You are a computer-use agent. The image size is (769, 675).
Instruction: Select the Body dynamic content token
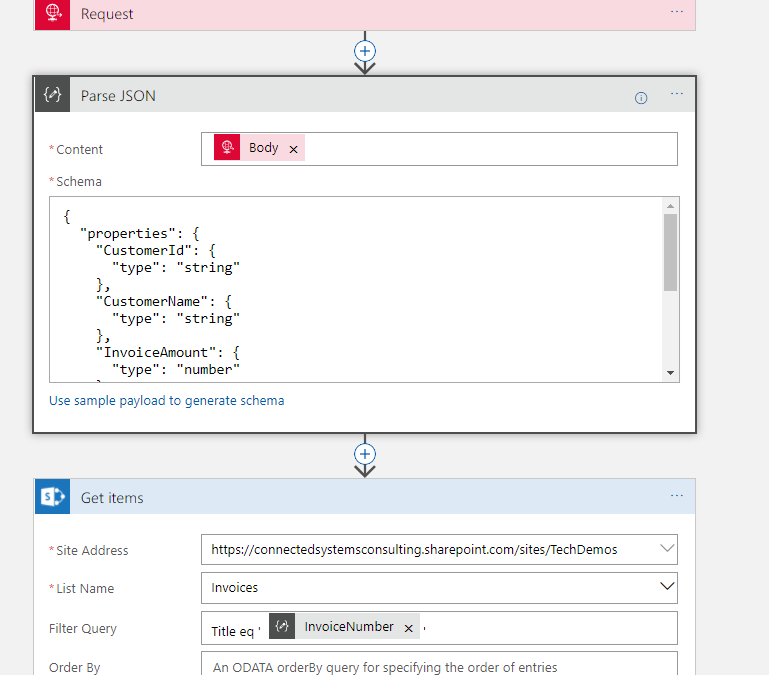click(x=259, y=147)
